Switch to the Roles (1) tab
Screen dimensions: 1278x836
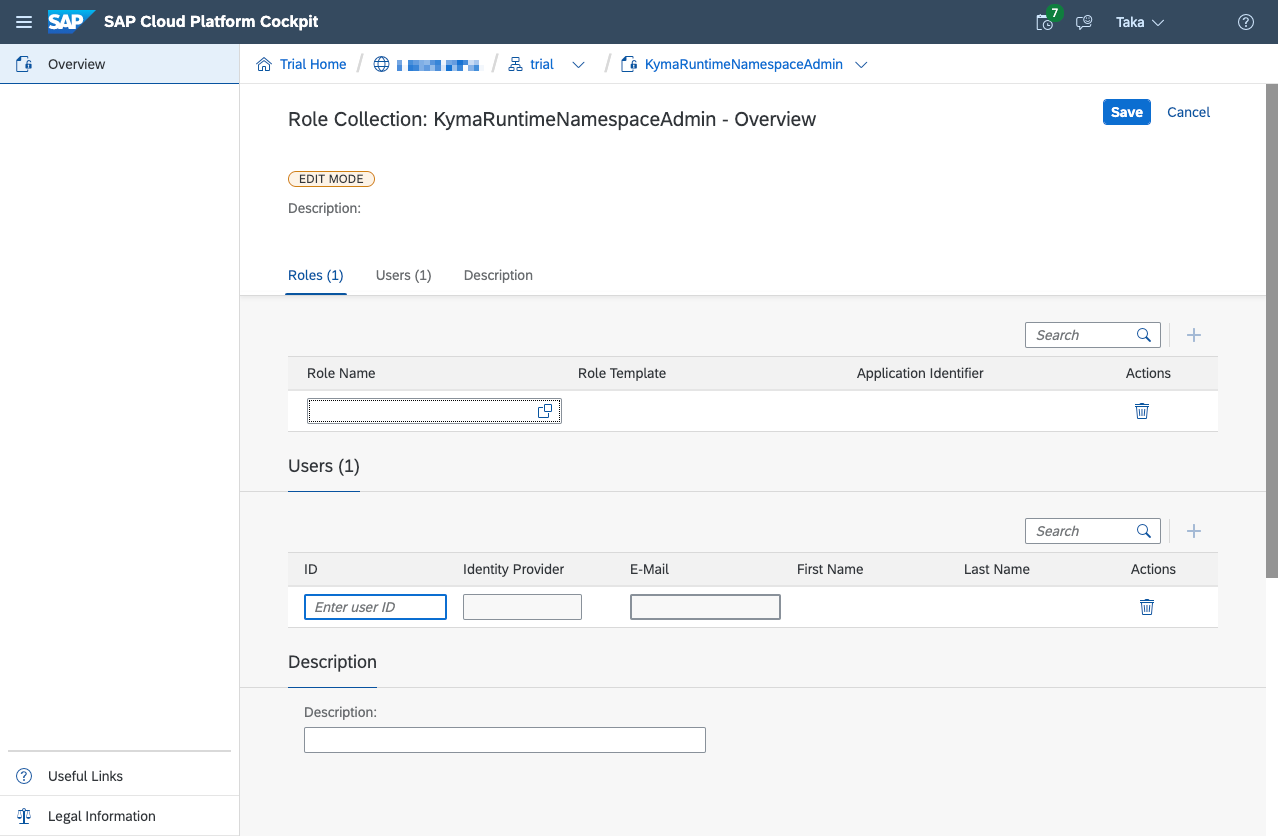(x=316, y=275)
